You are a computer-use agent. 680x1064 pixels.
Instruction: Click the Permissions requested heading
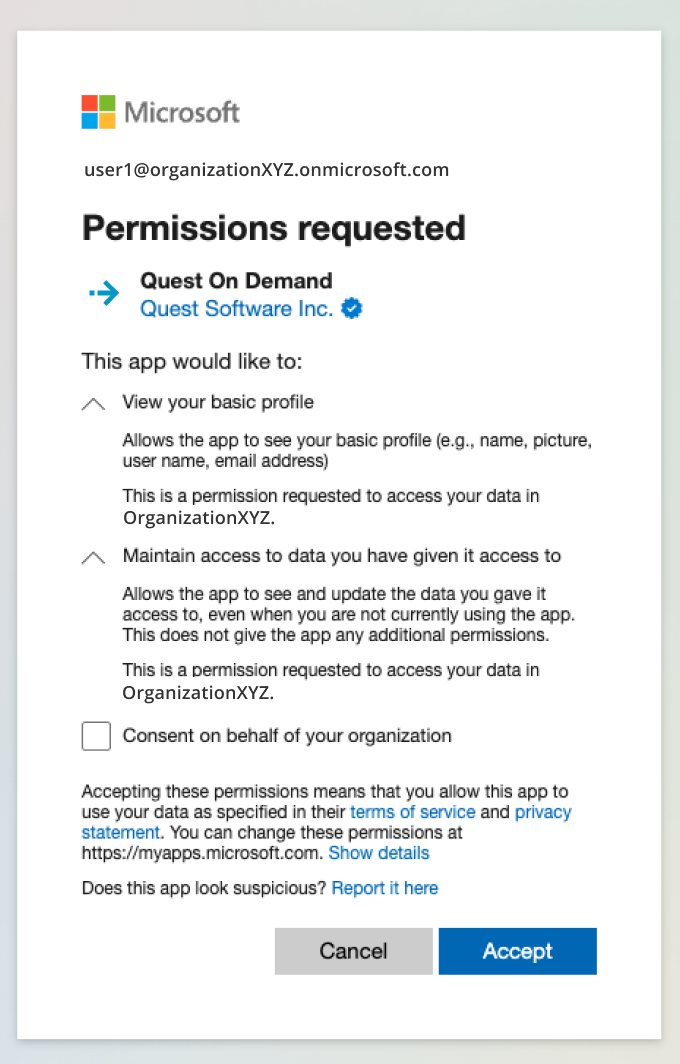click(x=273, y=228)
